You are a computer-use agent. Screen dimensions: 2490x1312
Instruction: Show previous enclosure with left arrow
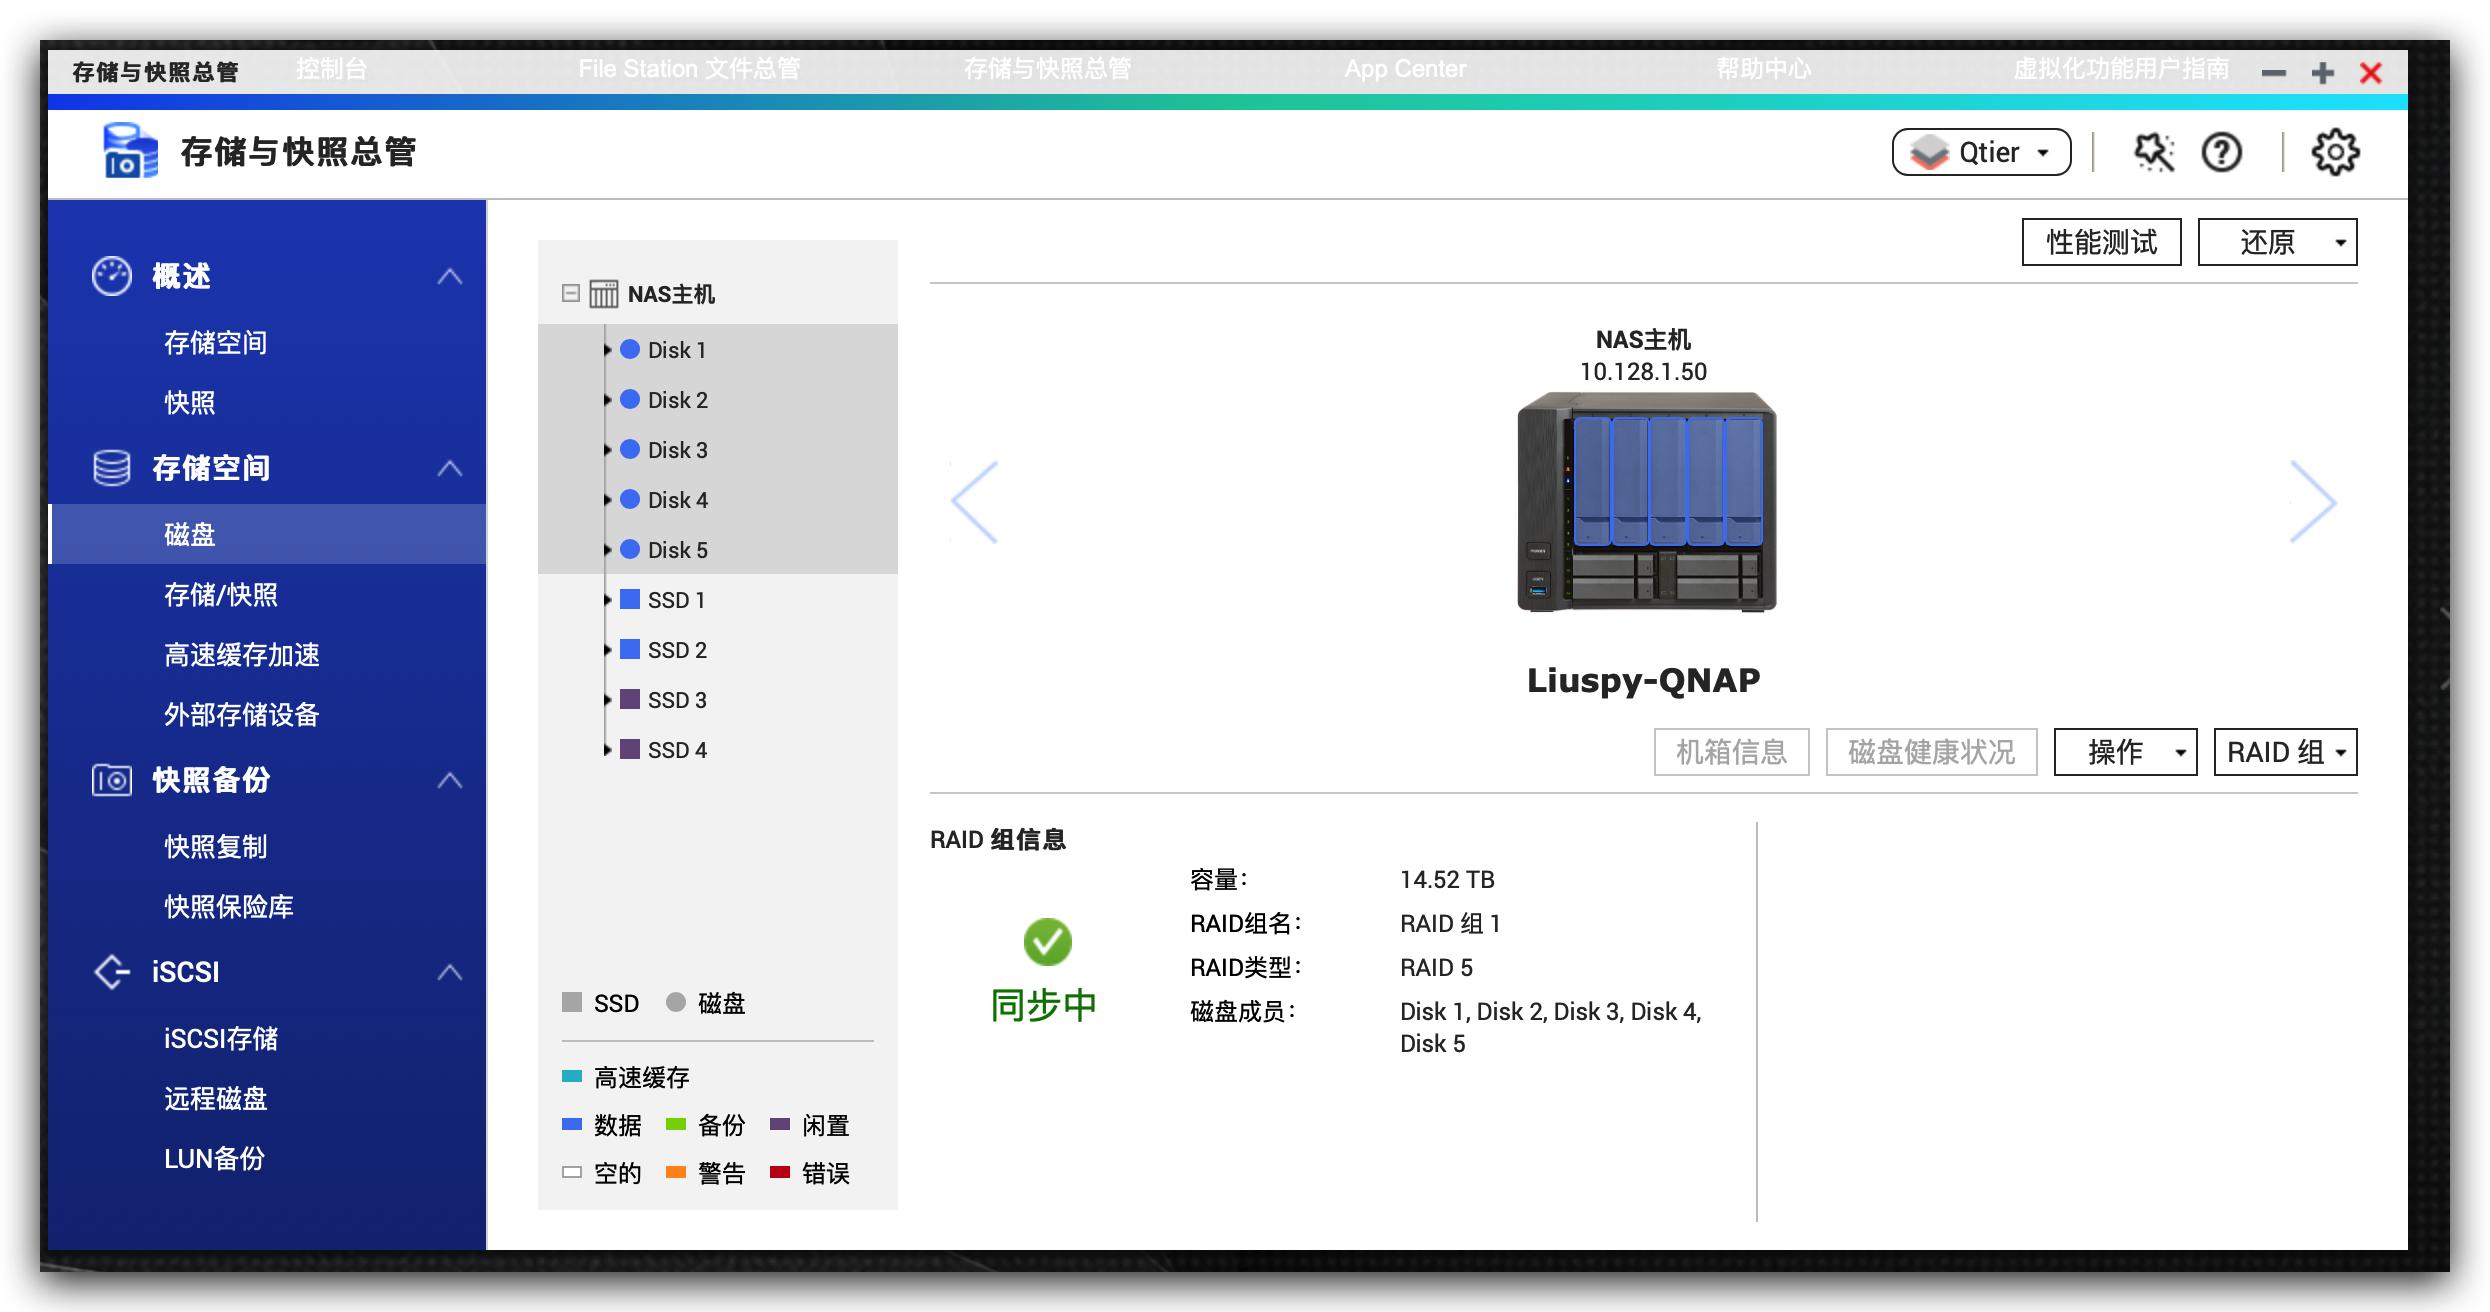click(975, 502)
